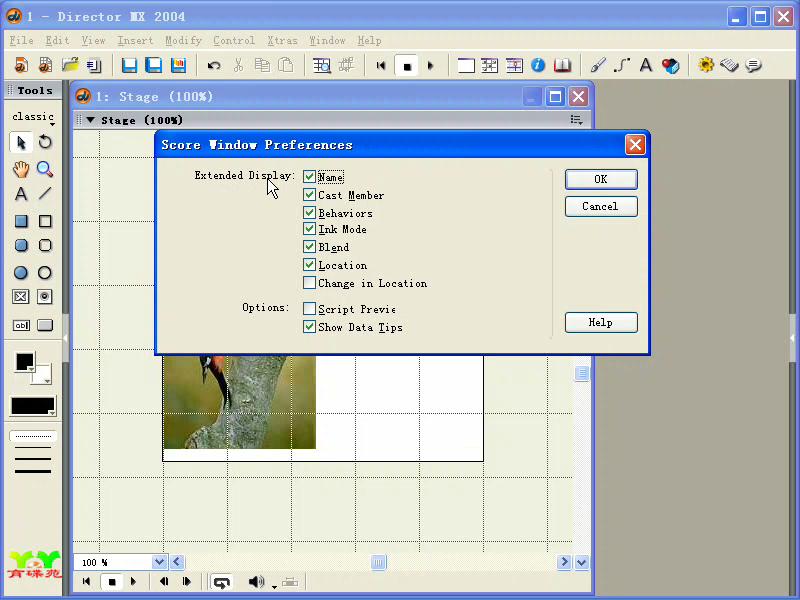This screenshot has width=800, height=600.
Task: Collapse the Stage panel triangle
Action: tap(90, 120)
